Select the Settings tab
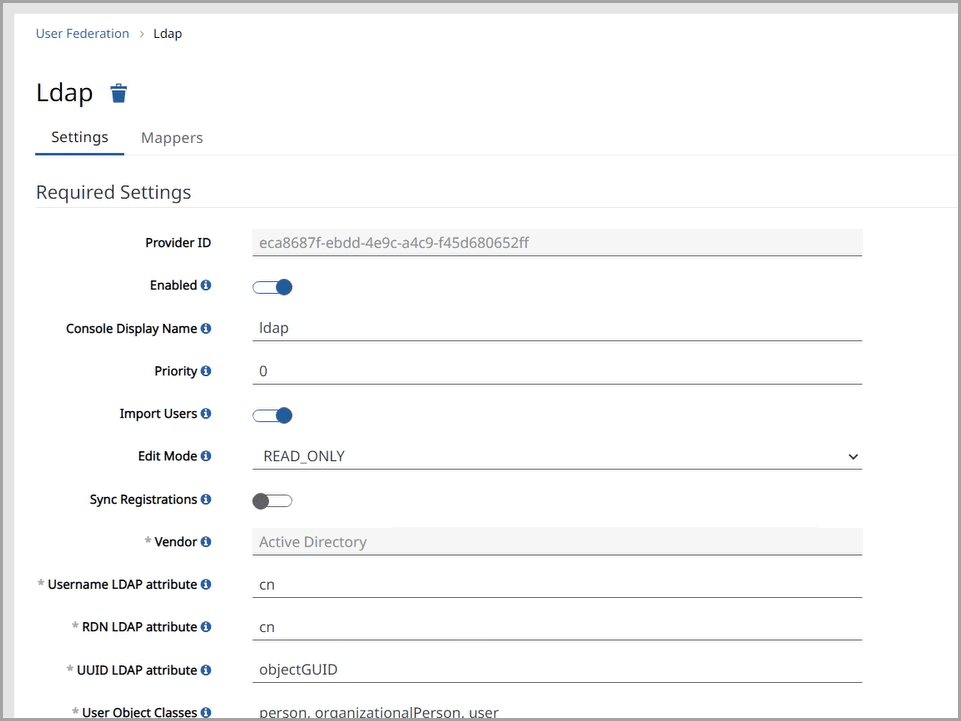This screenshot has height=721, width=961. 80,137
